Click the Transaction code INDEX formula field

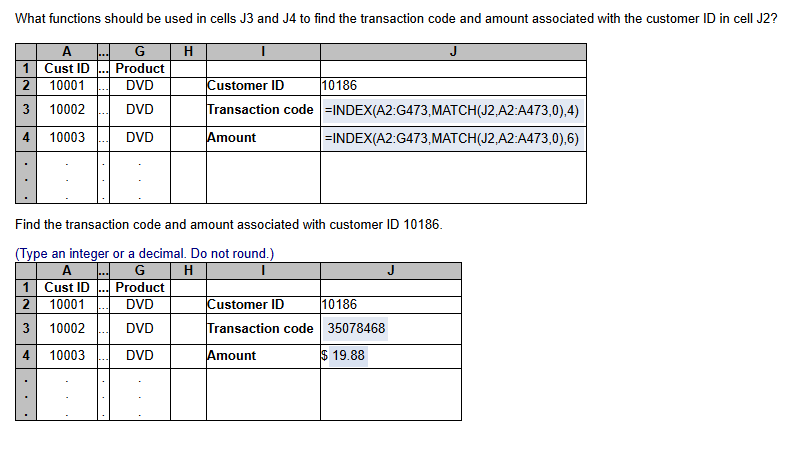[453, 110]
